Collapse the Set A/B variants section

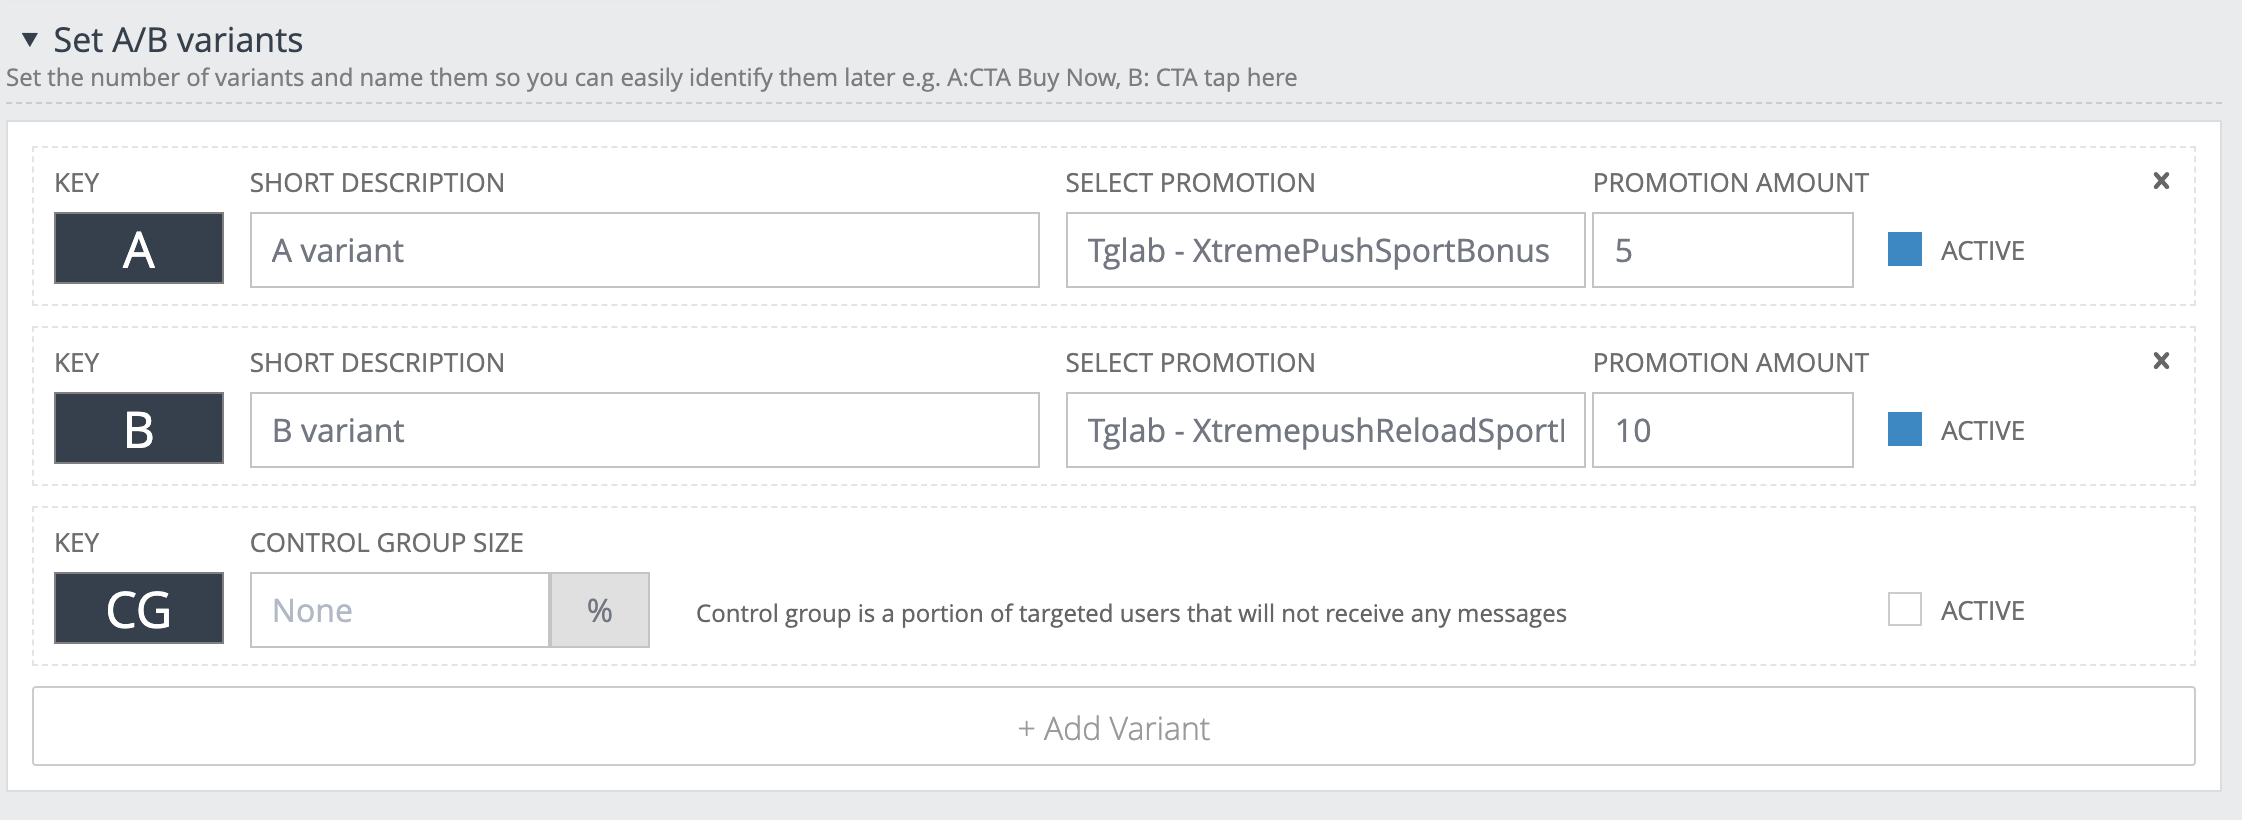tap(30, 40)
